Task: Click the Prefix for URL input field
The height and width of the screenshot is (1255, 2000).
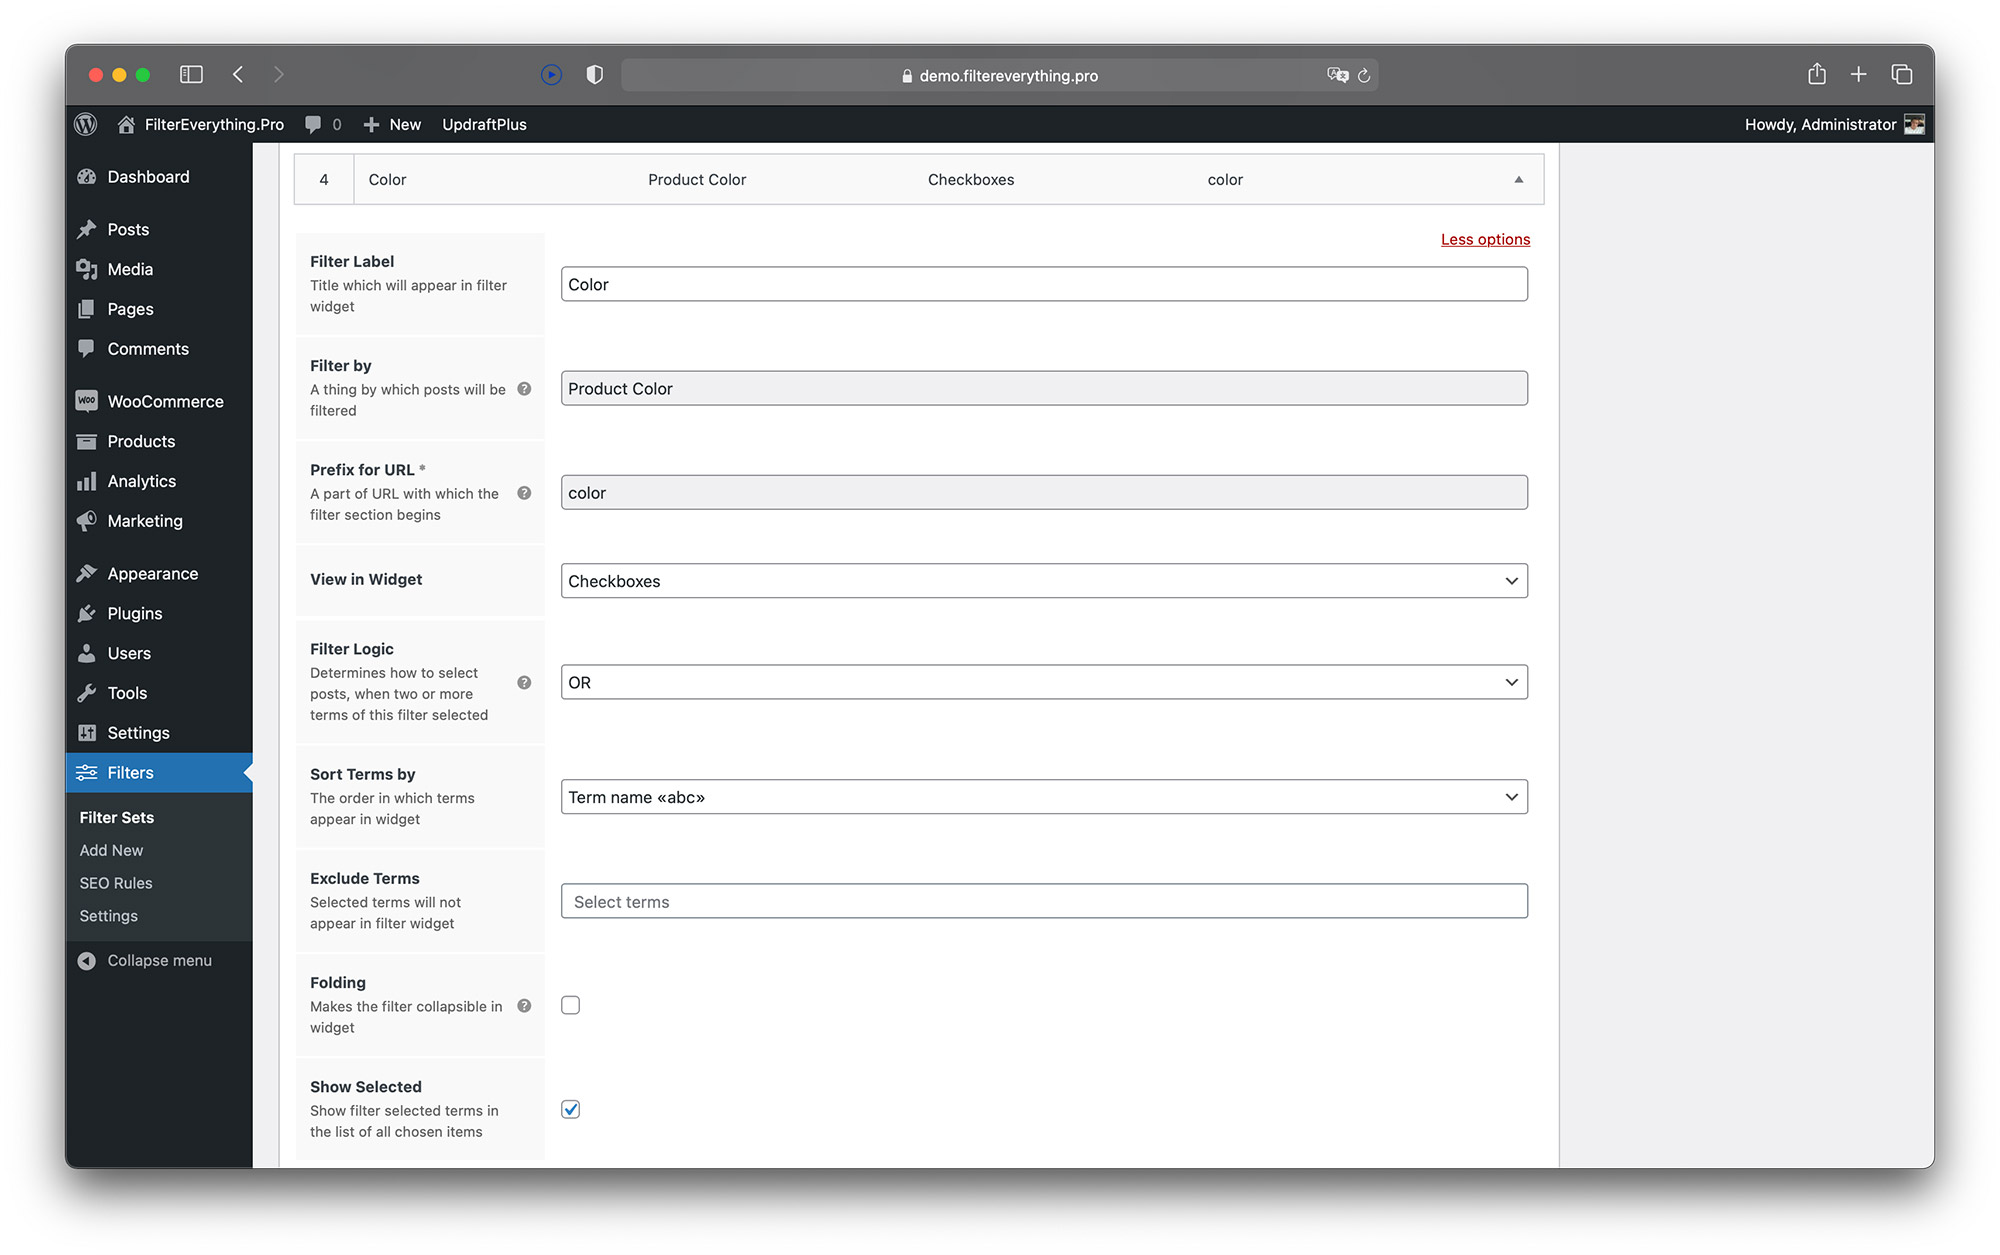Action: (x=1043, y=492)
